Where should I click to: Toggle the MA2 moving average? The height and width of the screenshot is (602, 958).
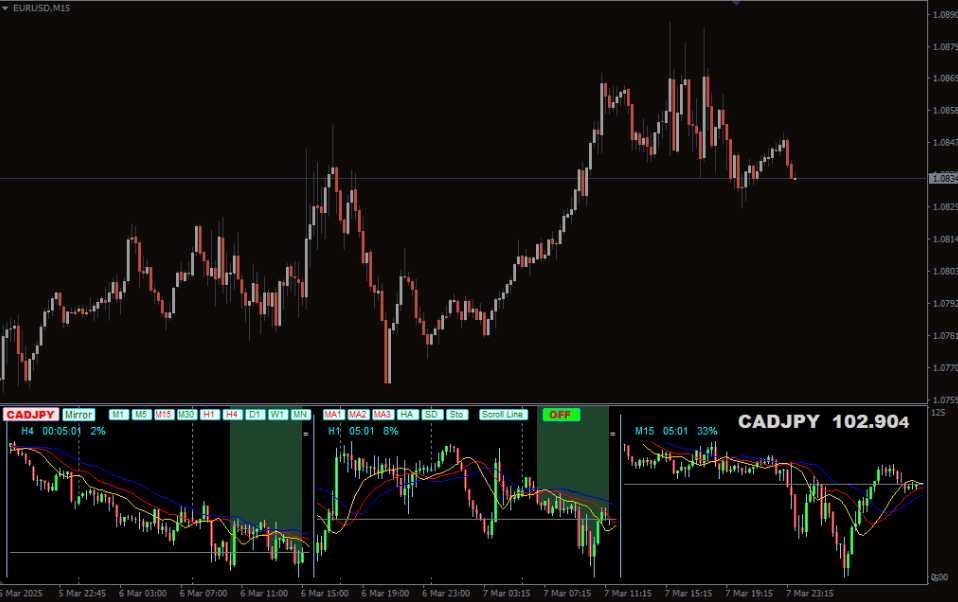[x=358, y=414]
